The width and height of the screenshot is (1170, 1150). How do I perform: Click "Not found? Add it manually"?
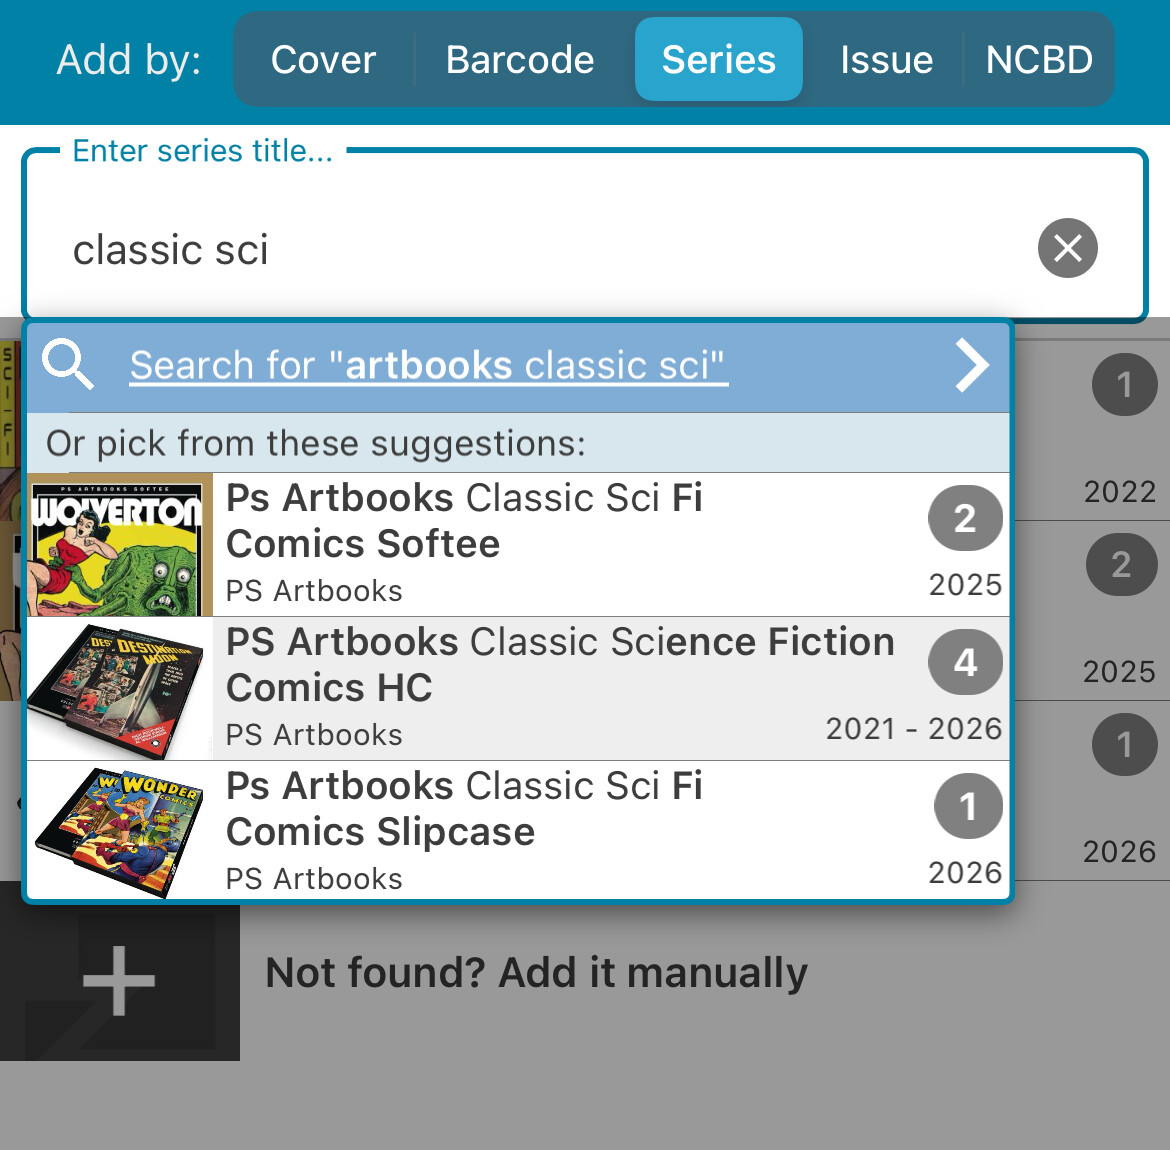[536, 973]
